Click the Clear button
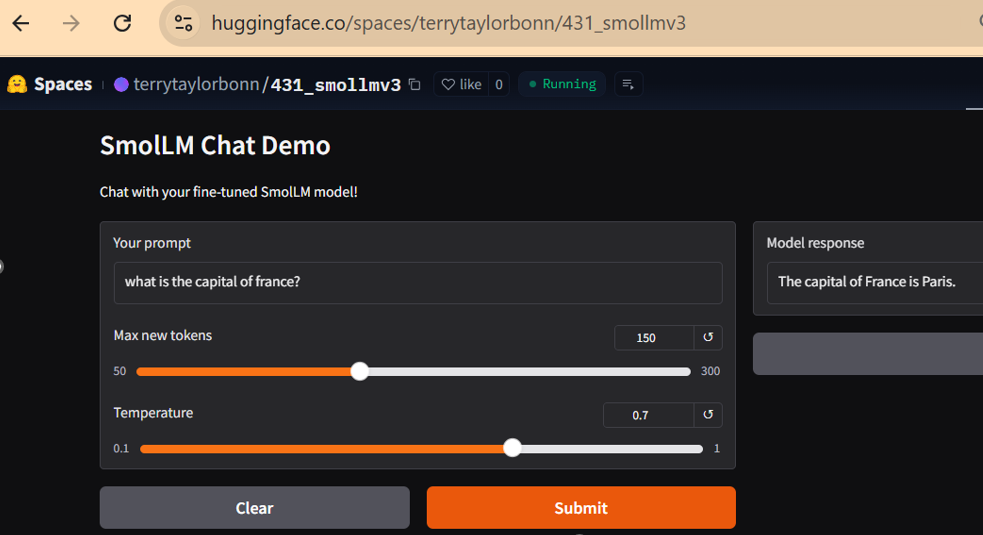Screen dimensions: 983x535 click(x=255, y=507)
